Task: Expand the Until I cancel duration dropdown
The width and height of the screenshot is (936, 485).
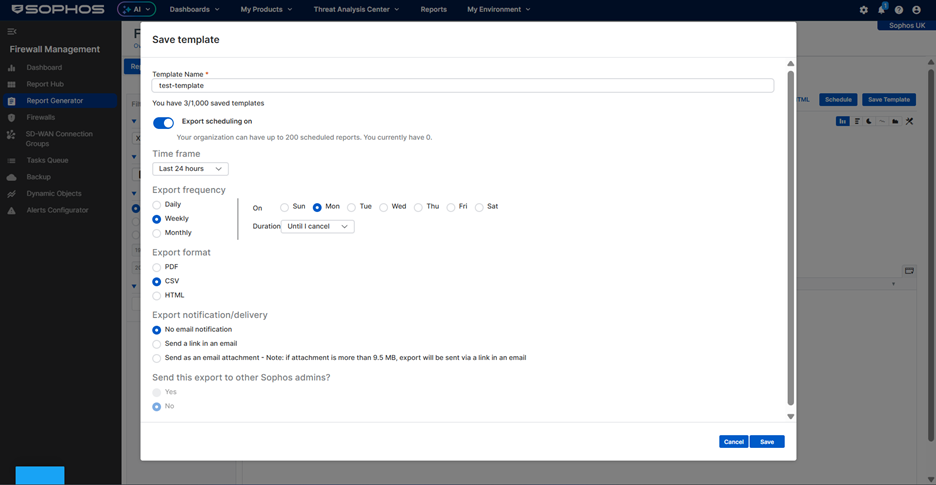Action: 317,227
